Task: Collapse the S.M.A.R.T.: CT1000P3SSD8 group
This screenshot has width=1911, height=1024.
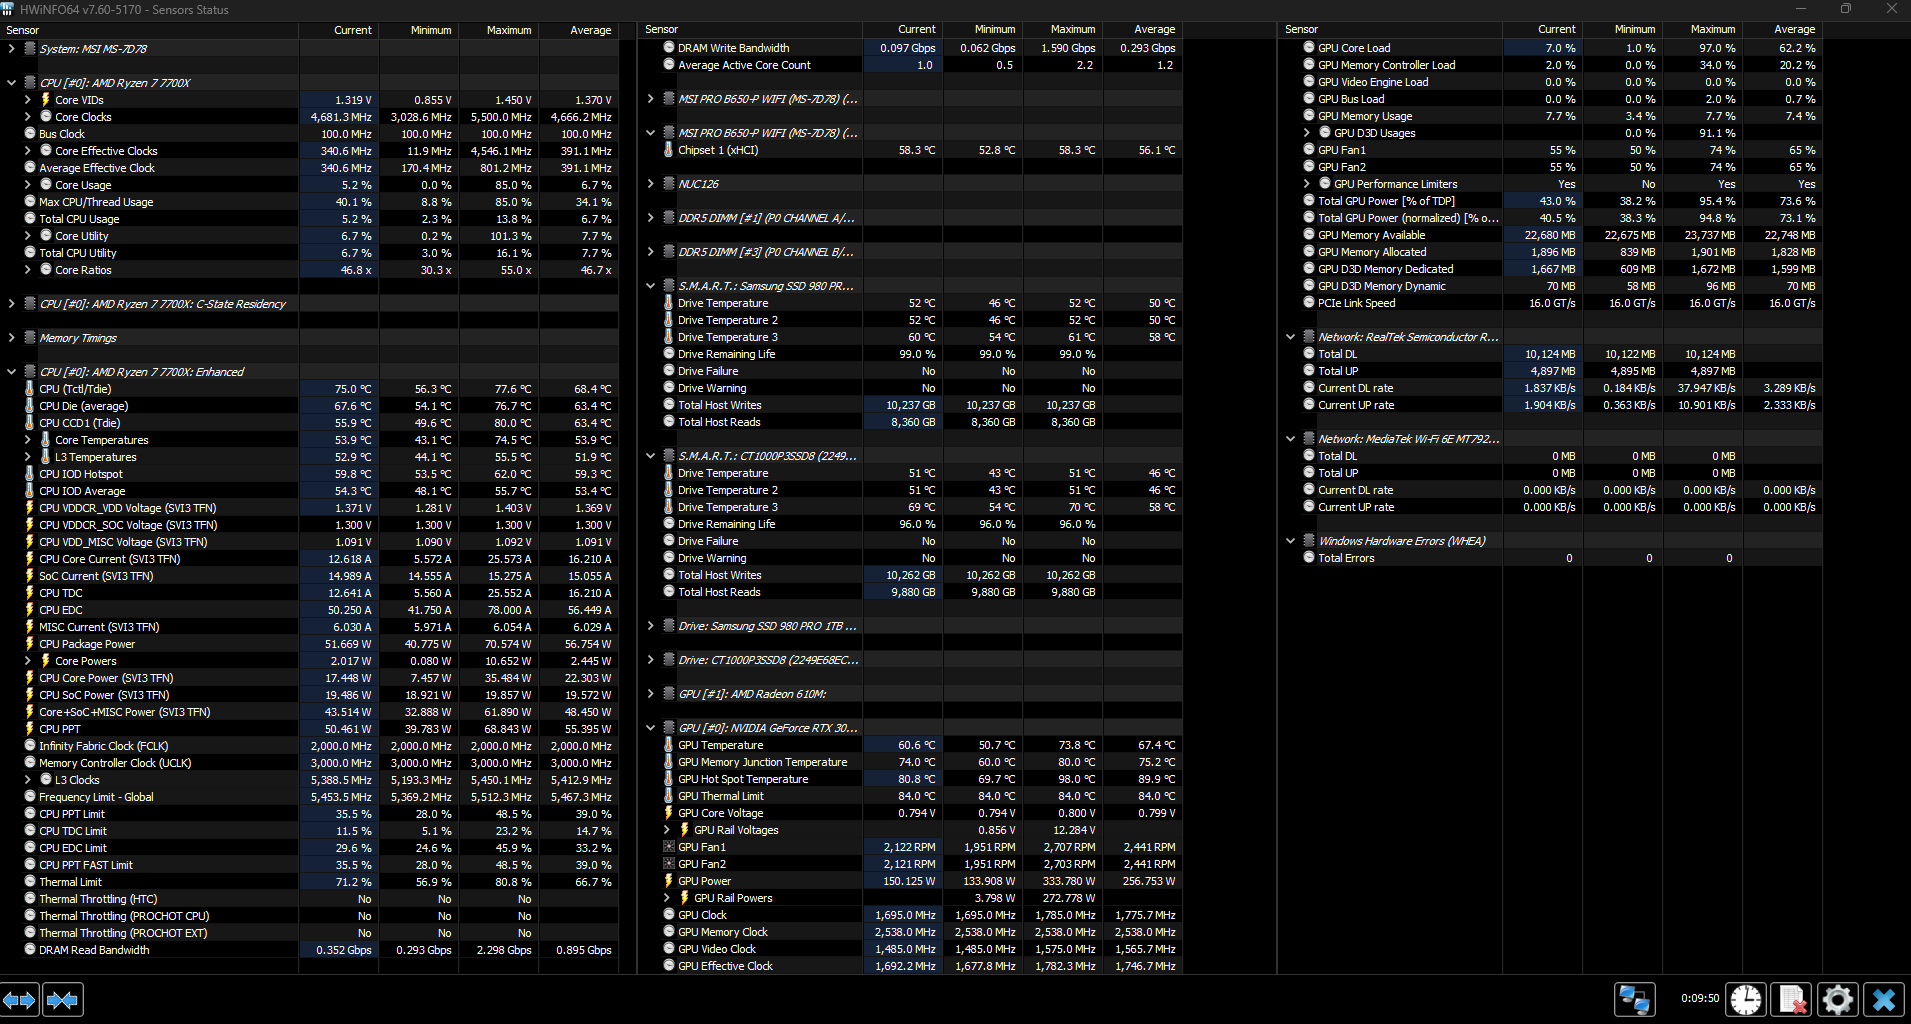Action: tap(650, 456)
